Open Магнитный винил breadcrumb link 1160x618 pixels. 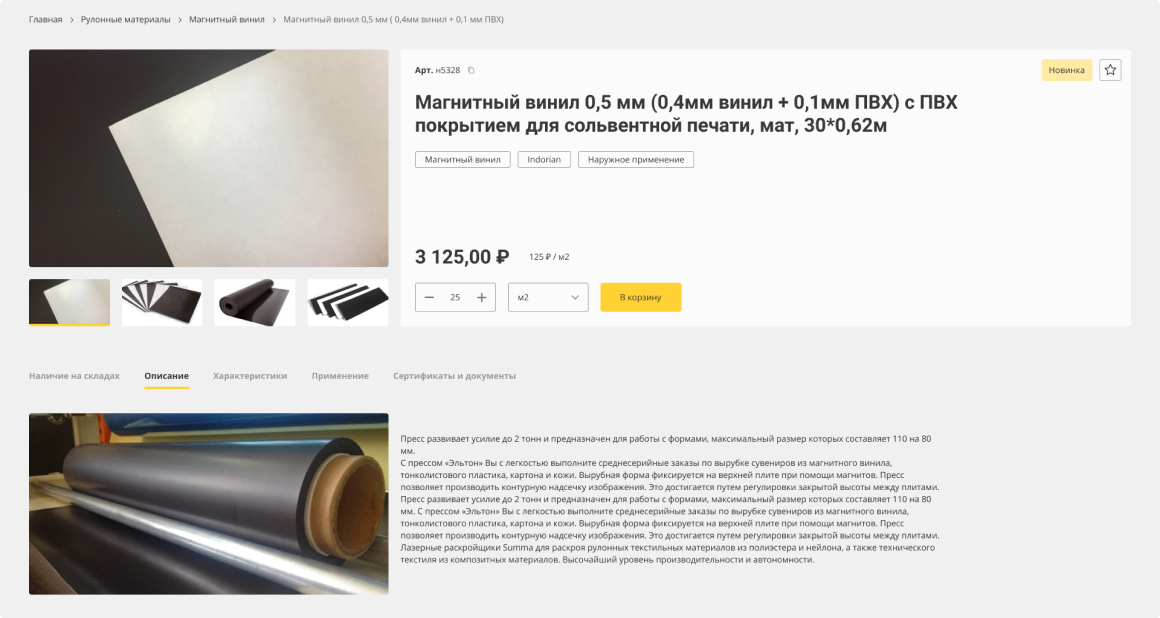[226, 19]
